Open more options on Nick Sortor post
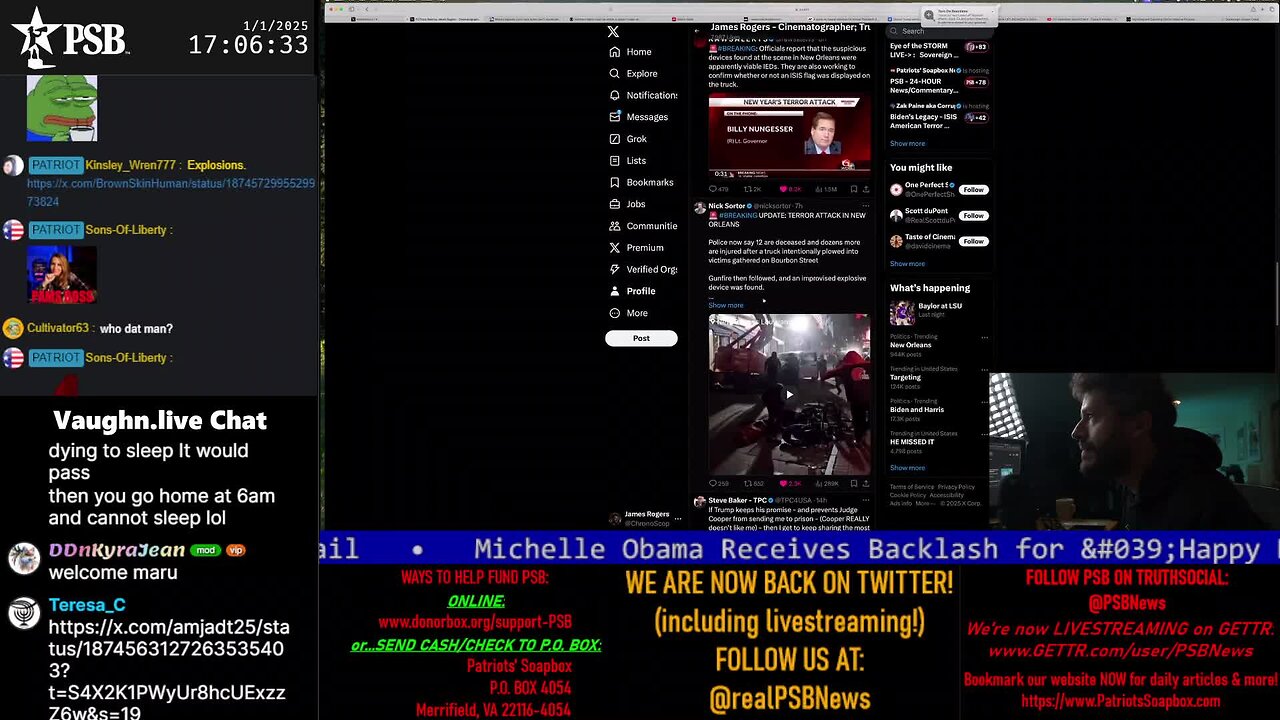The image size is (1280, 720). (x=865, y=206)
